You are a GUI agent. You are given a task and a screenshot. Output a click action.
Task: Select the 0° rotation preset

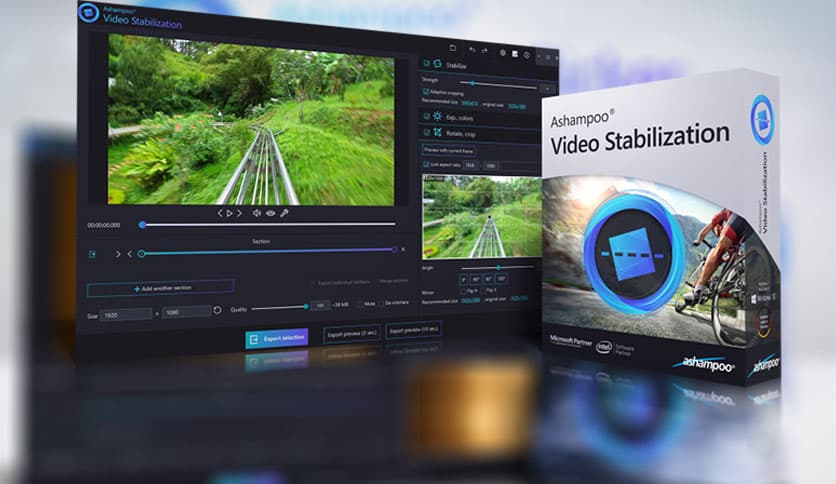[x=463, y=279]
